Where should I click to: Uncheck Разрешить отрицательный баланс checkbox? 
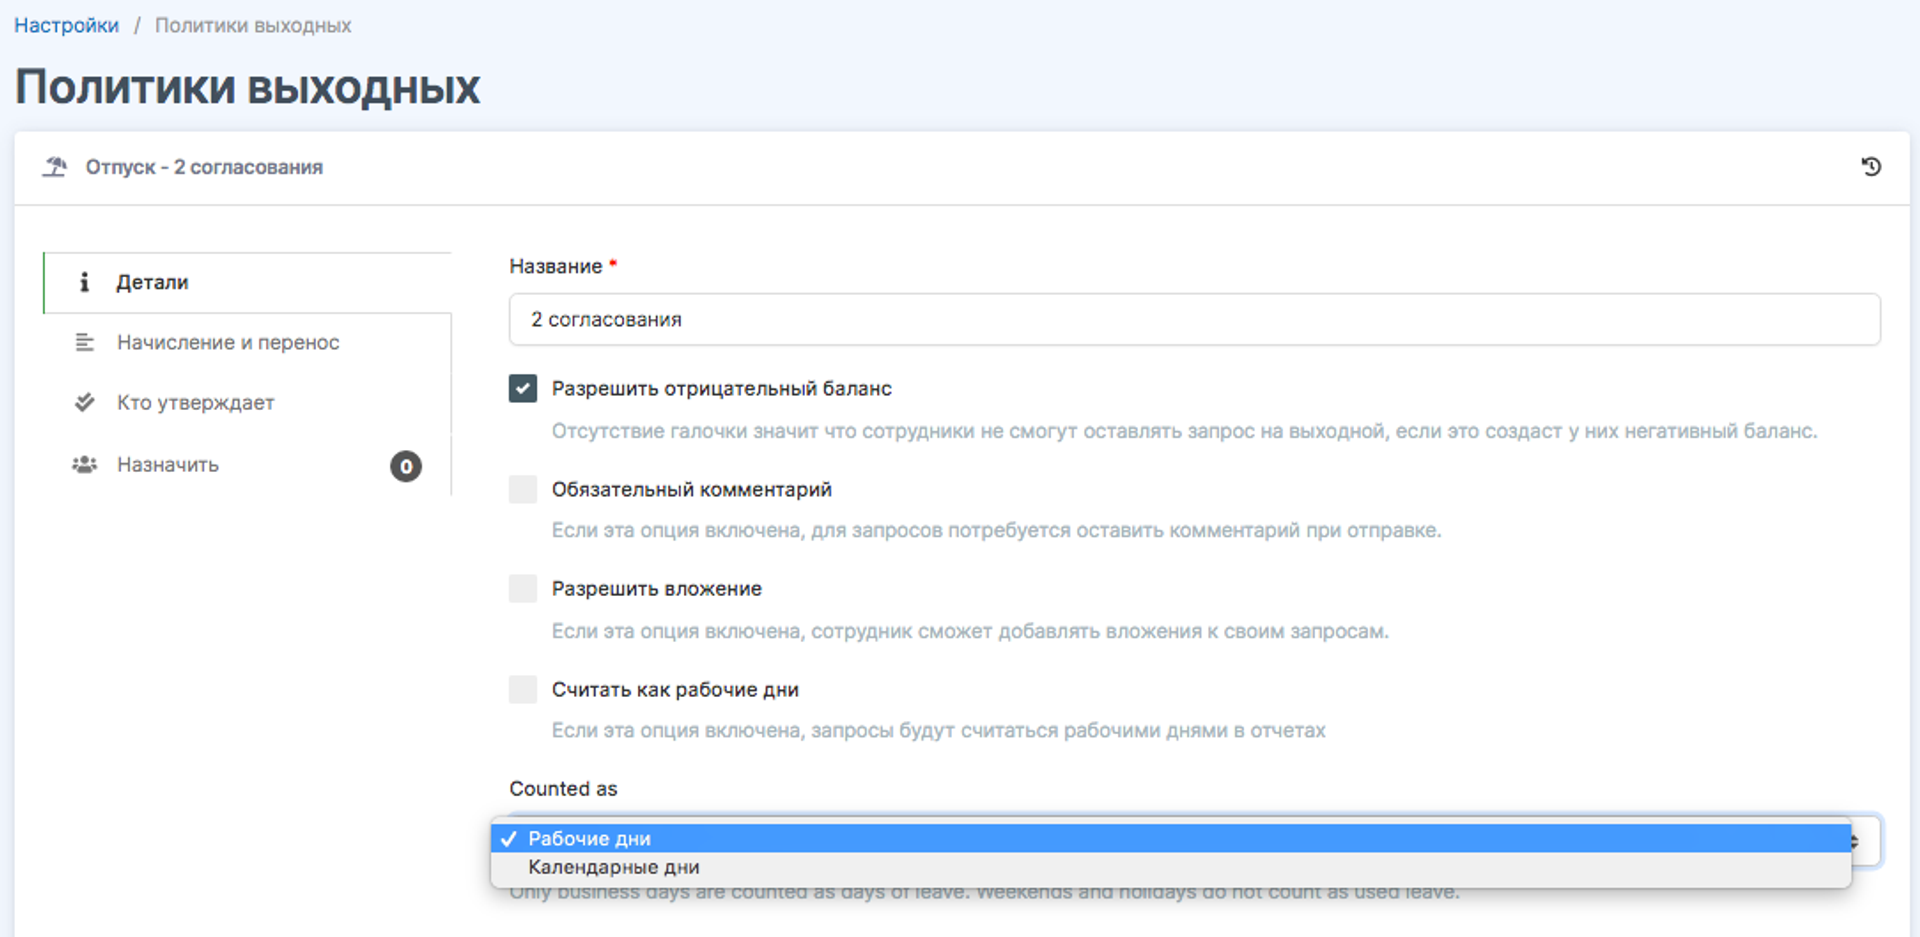(523, 388)
